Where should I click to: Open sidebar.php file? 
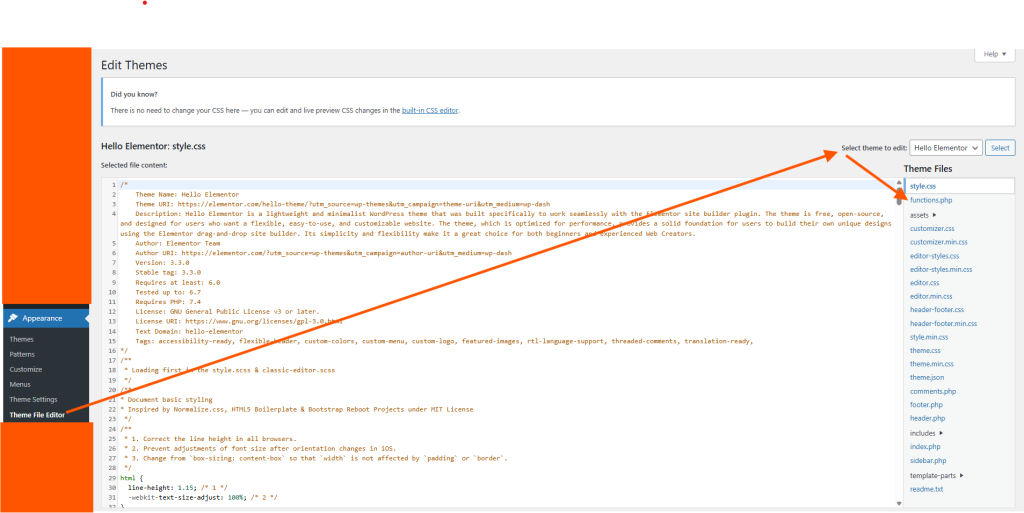927,461
